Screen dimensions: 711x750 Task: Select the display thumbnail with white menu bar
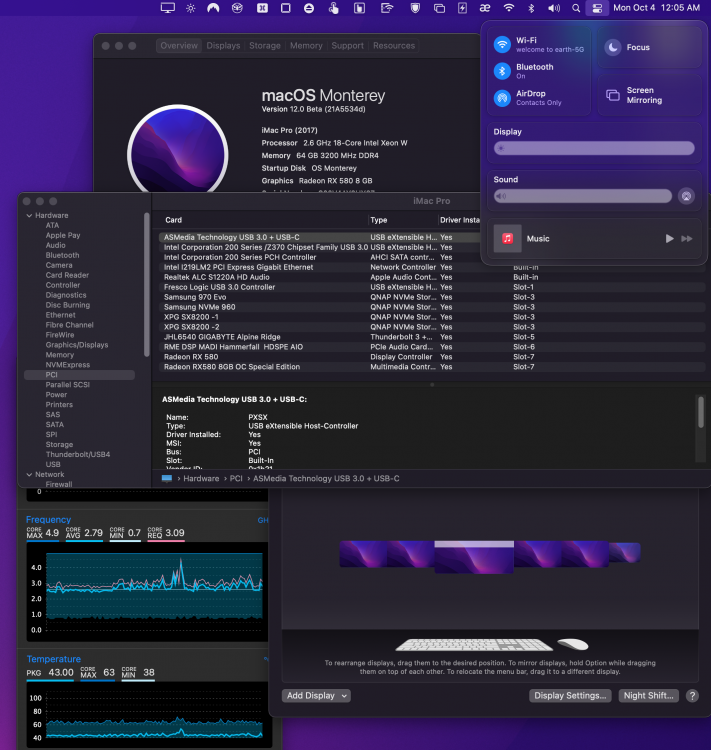pos(474,557)
